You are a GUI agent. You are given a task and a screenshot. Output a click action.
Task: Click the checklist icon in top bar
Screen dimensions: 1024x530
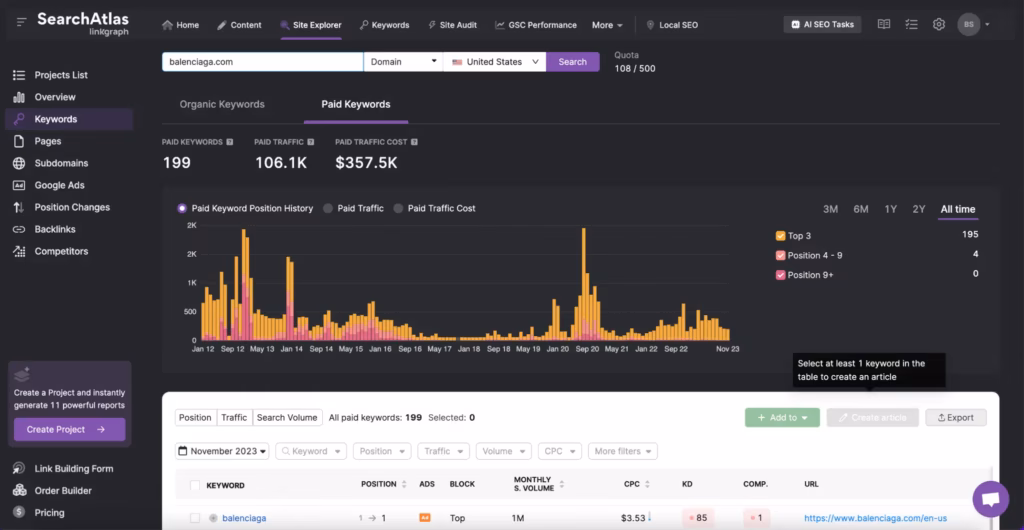(x=911, y=24)
